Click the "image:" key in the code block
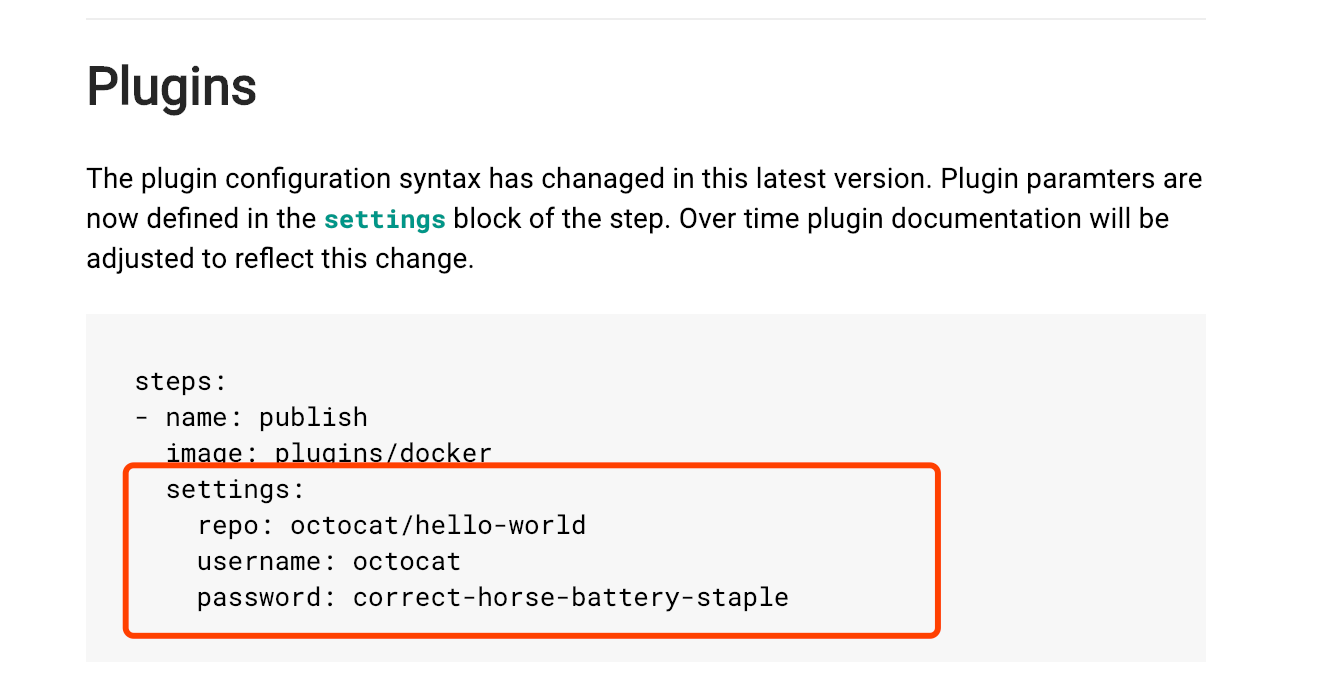This screenshot has height=690, width=1340. (x=212, y=453)
